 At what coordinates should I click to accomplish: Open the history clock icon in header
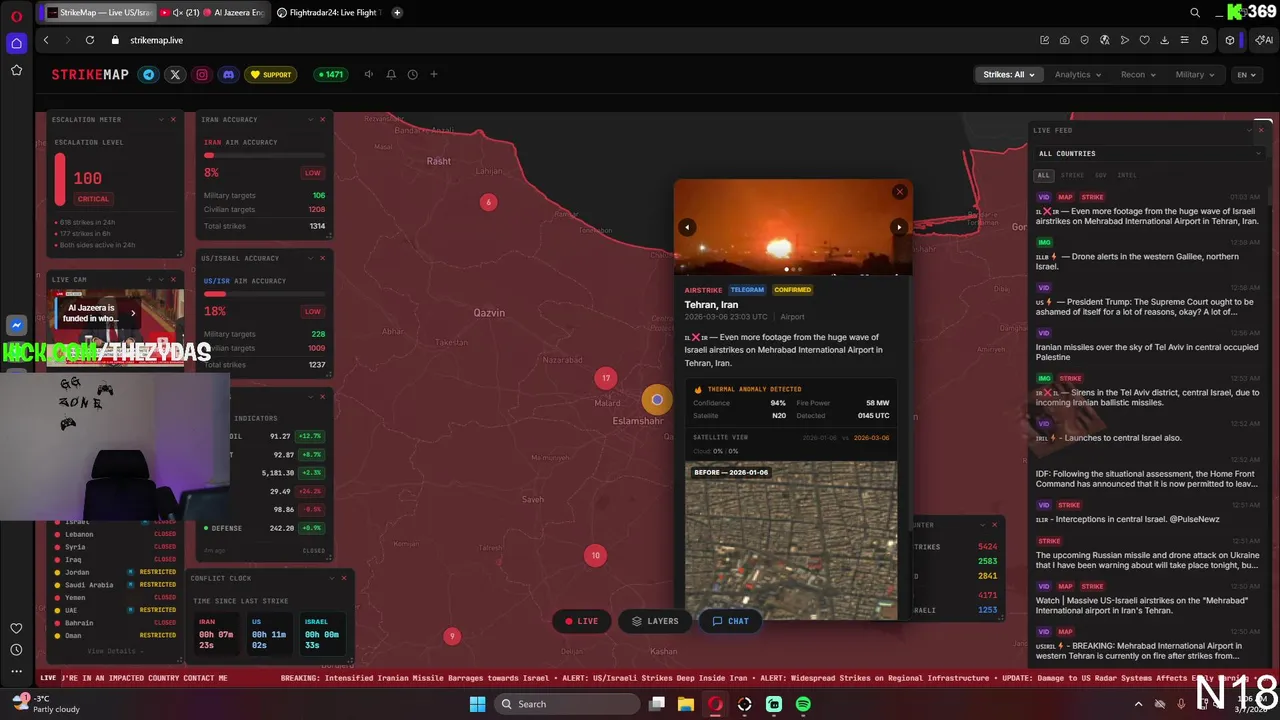pos(412,74)
